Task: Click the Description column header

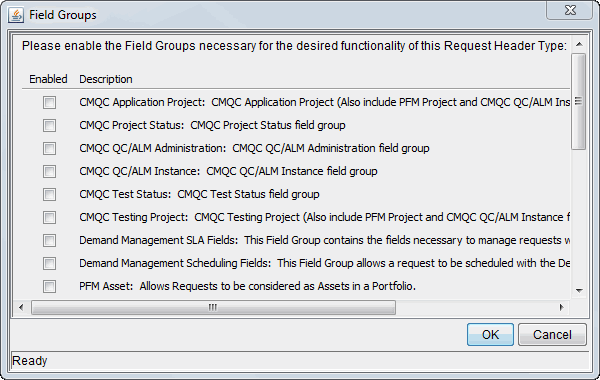Action: [106, 79]
